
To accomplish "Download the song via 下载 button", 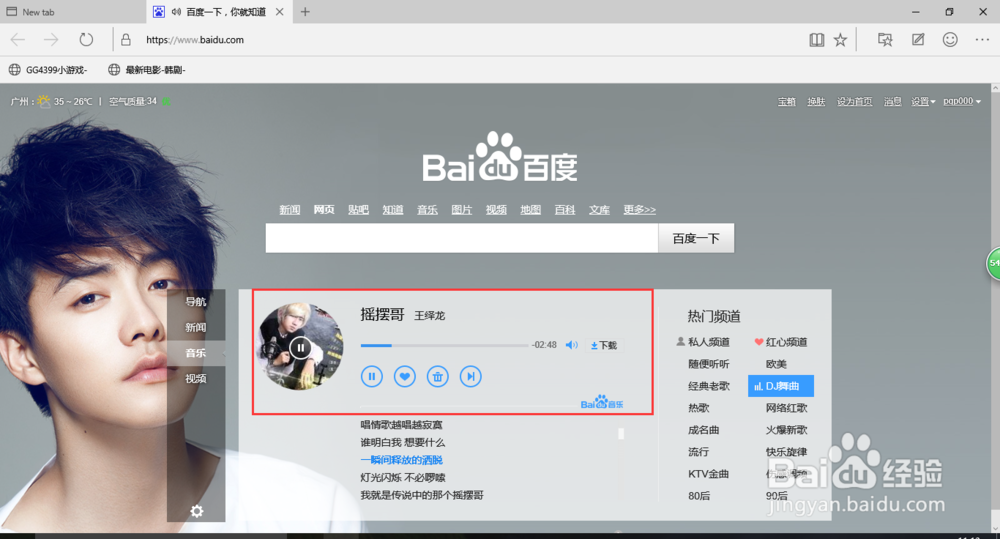I will click(603, 345).
